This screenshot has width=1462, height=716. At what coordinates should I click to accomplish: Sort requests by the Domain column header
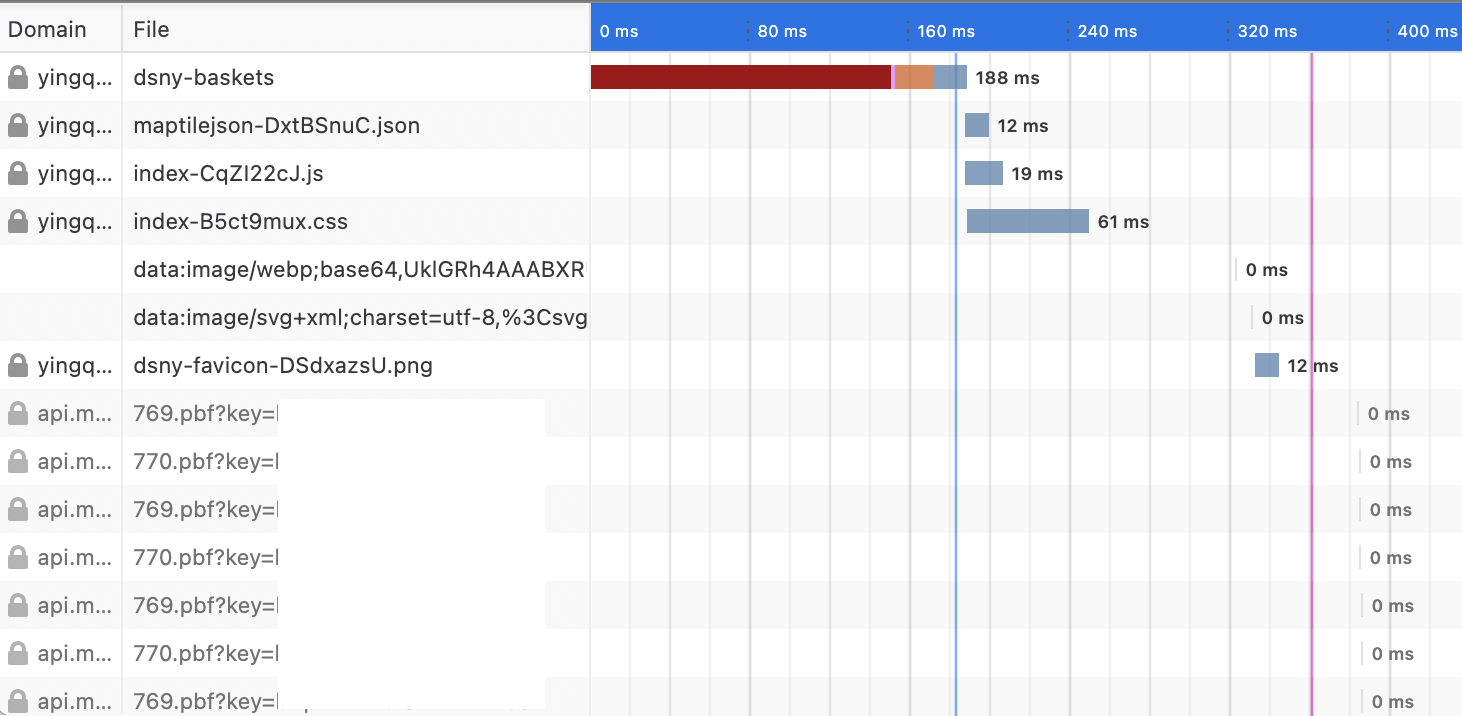coord(48,29)
